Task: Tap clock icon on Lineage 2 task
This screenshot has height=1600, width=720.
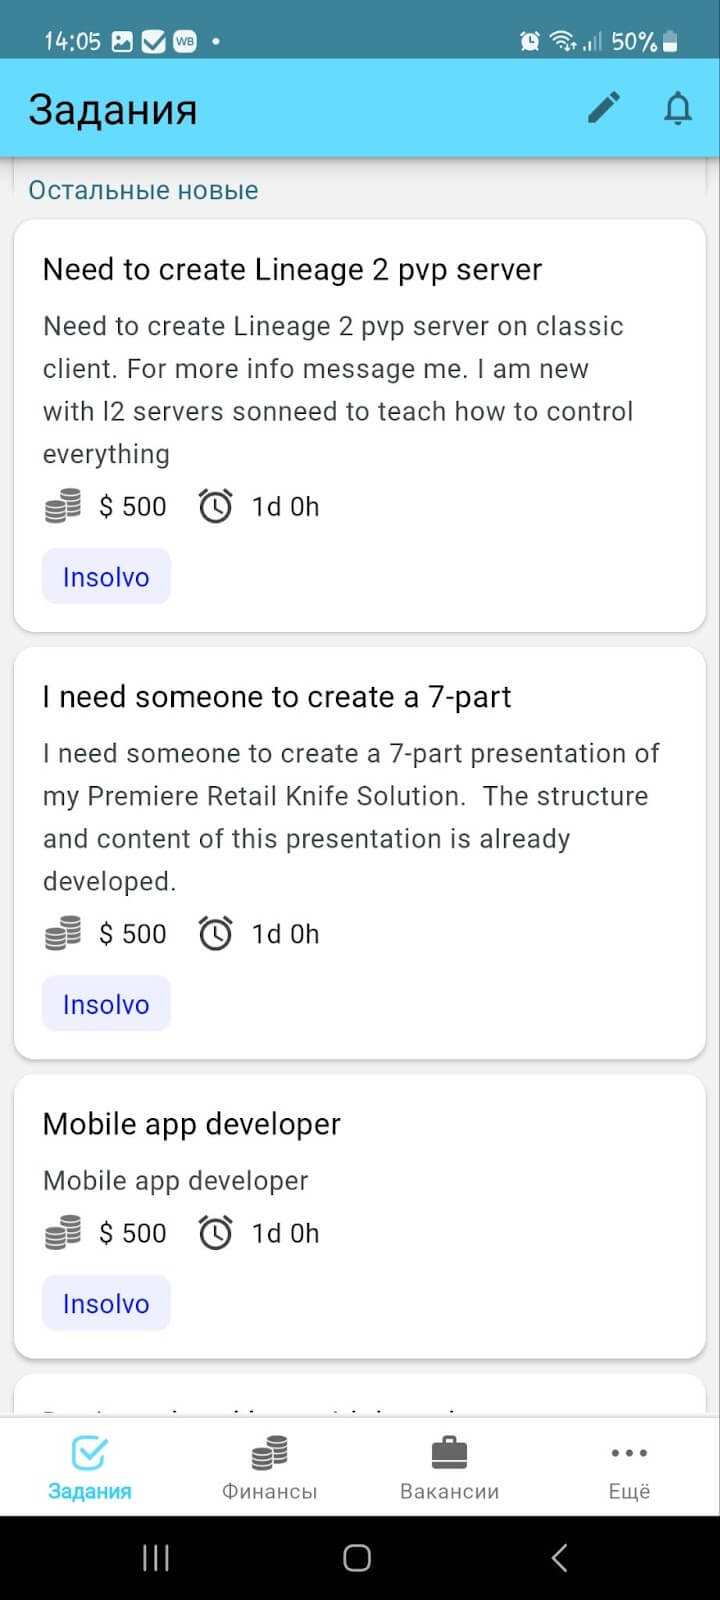Action: [215, 507]
